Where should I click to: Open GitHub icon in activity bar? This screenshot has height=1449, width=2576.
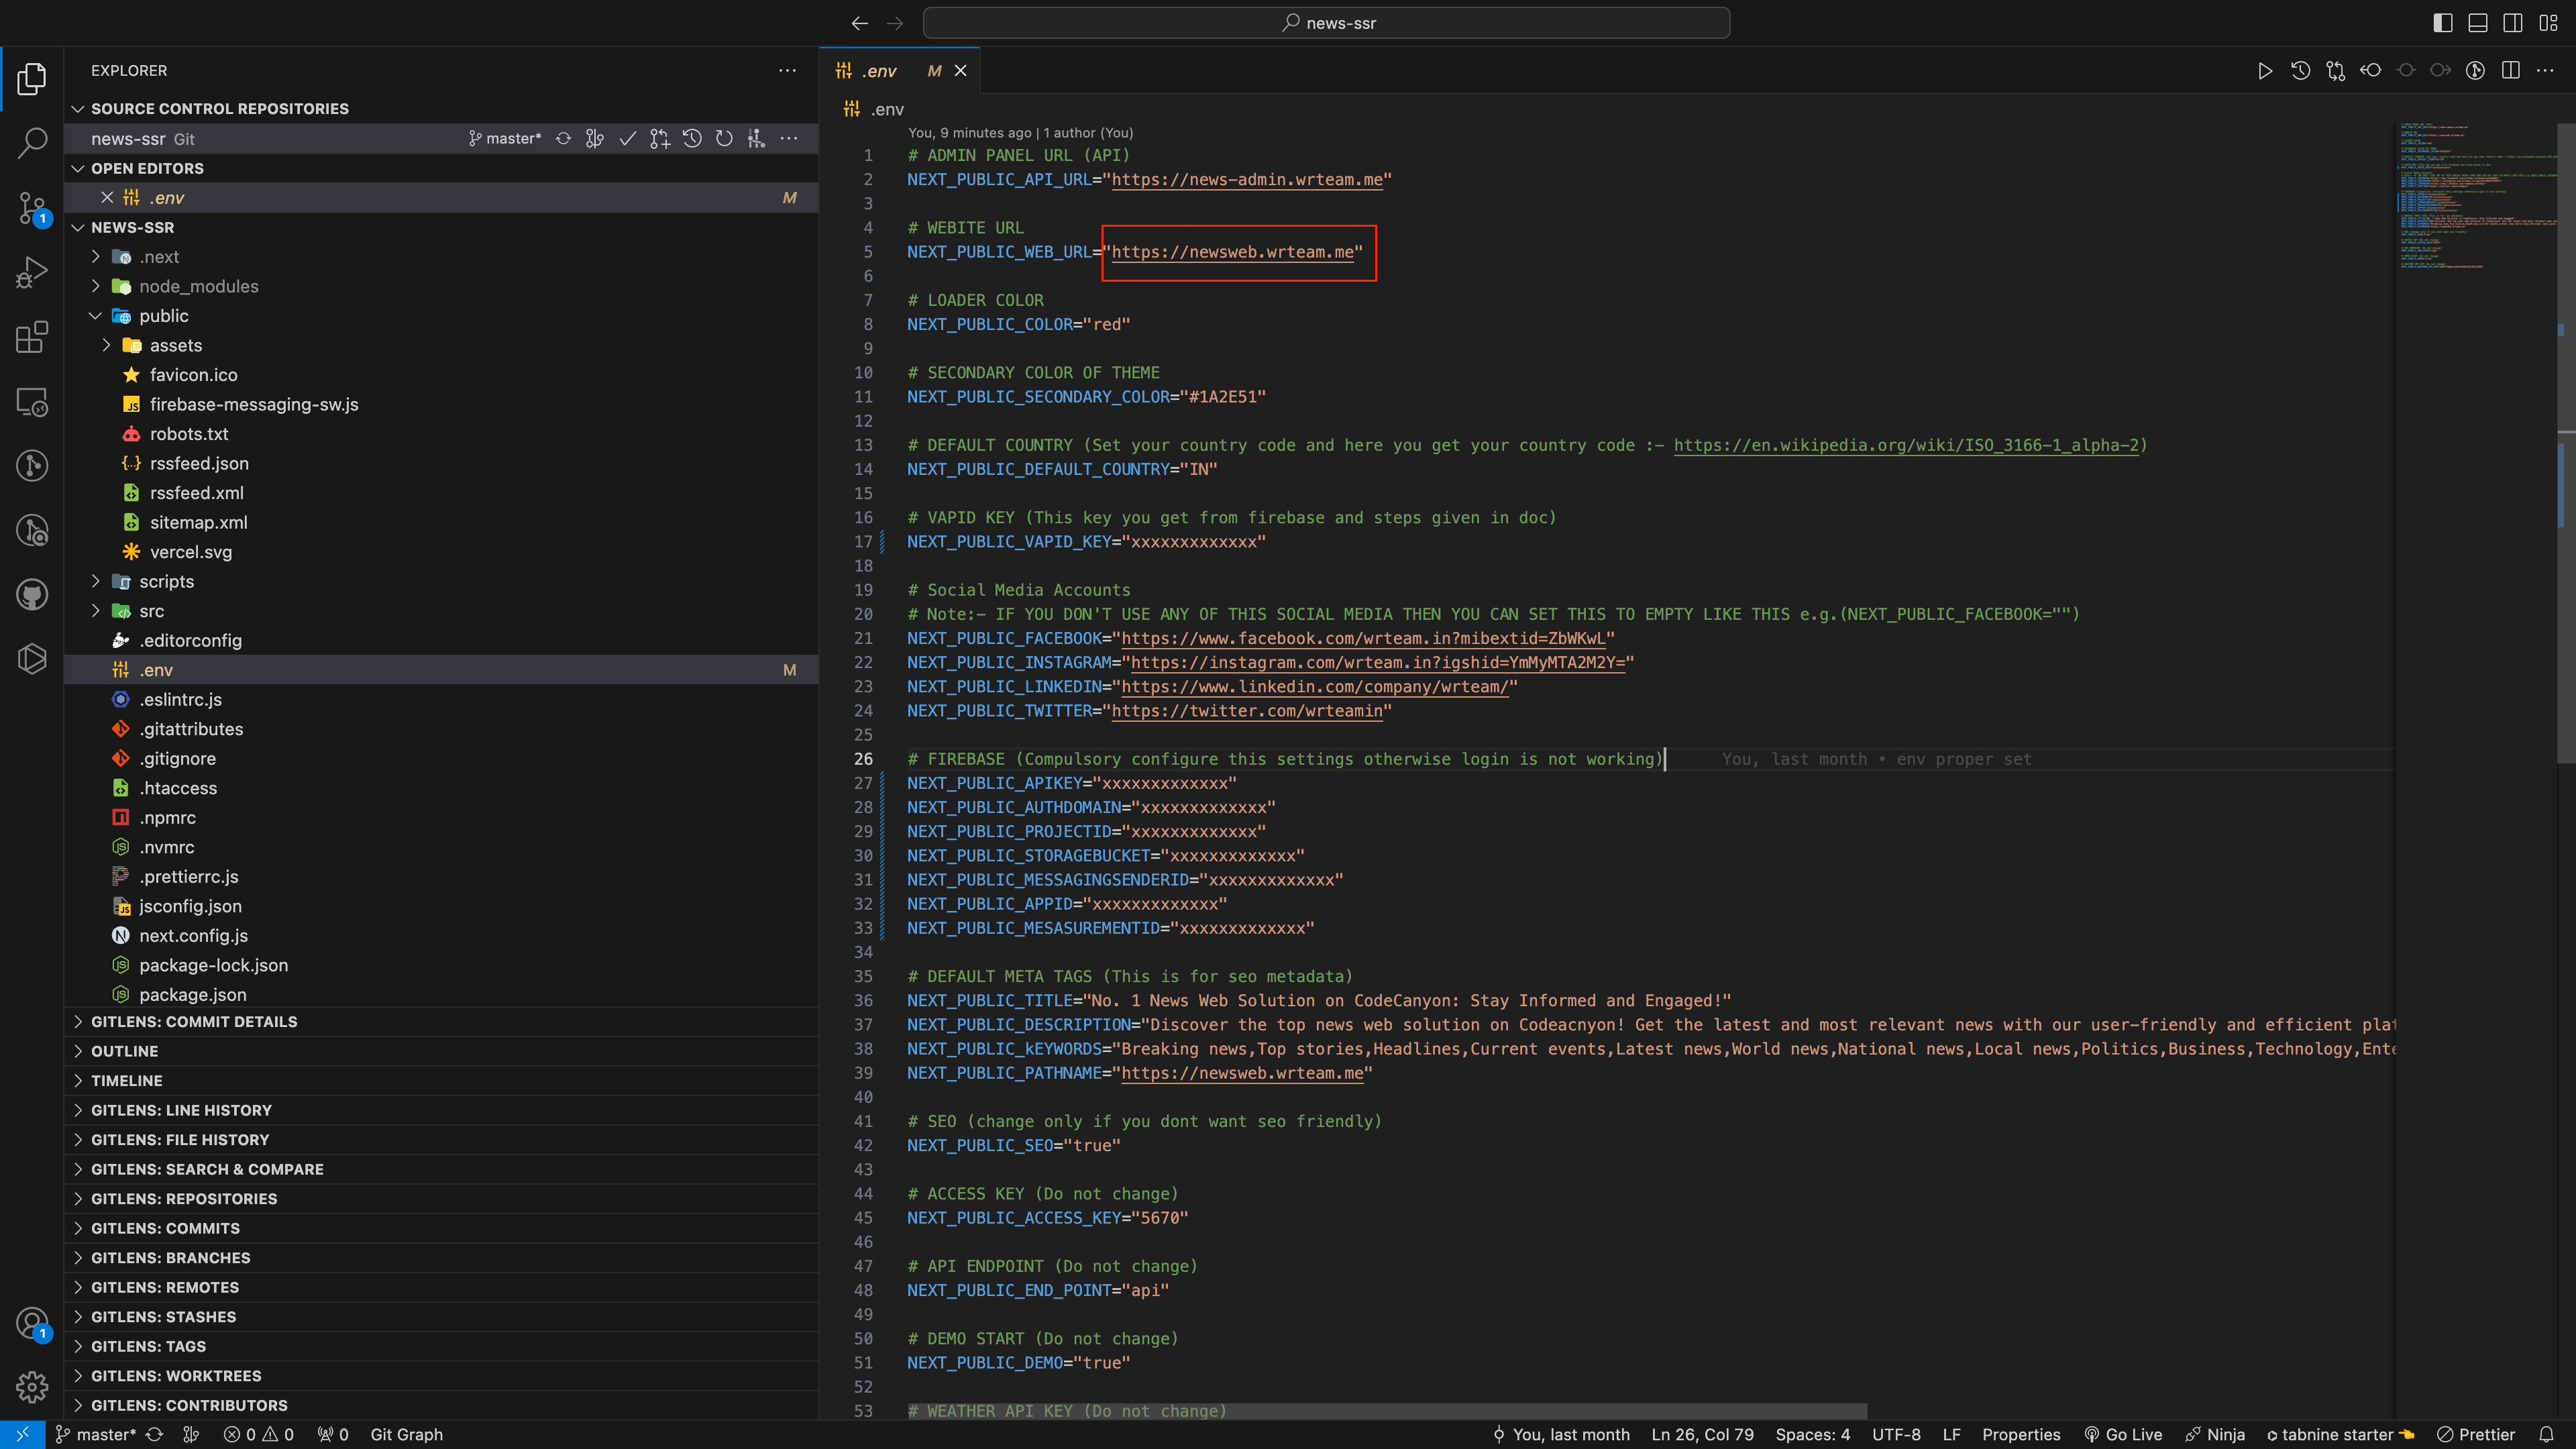32,594
